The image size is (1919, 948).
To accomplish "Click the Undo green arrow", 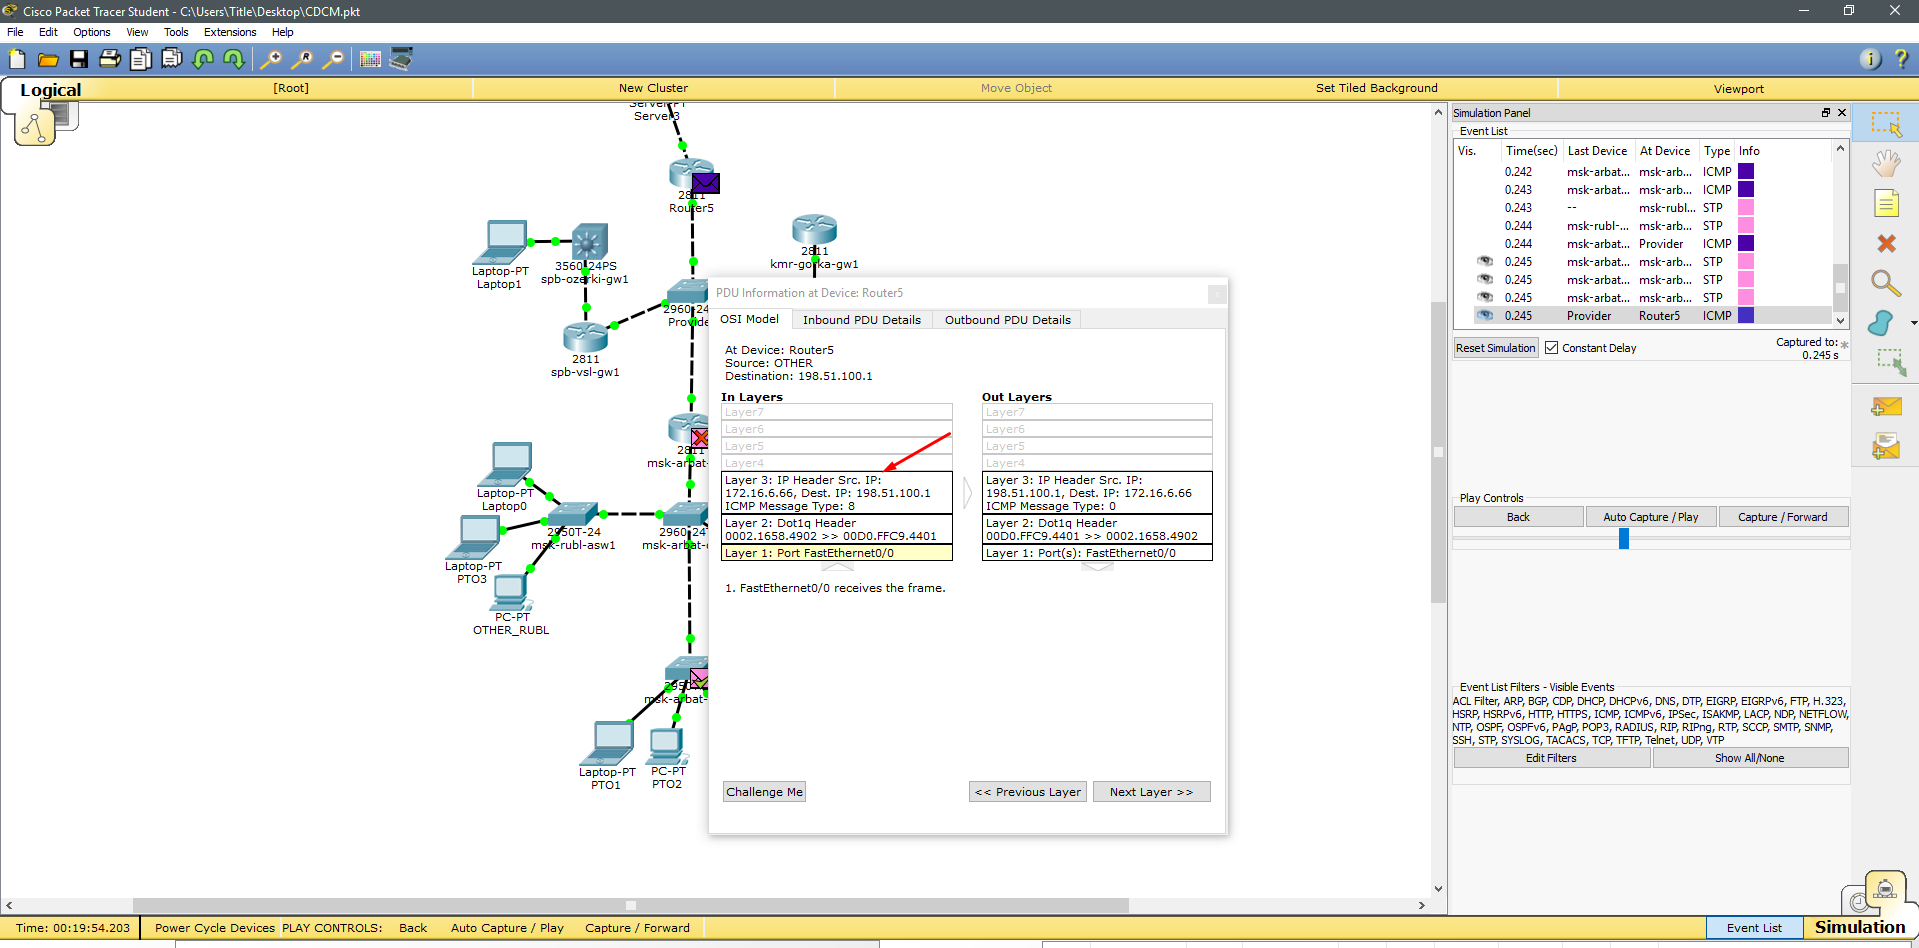I will [203, 59].
